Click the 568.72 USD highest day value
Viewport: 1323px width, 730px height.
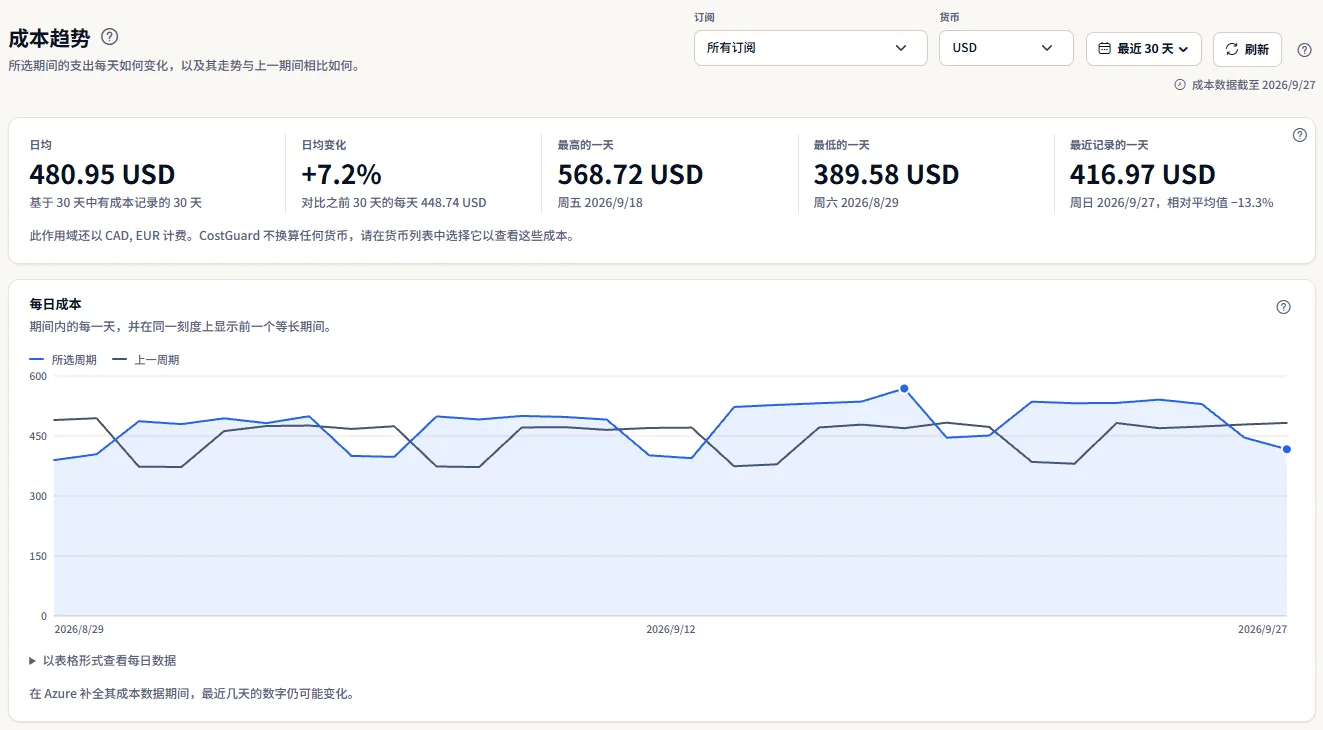coord(630,175)
